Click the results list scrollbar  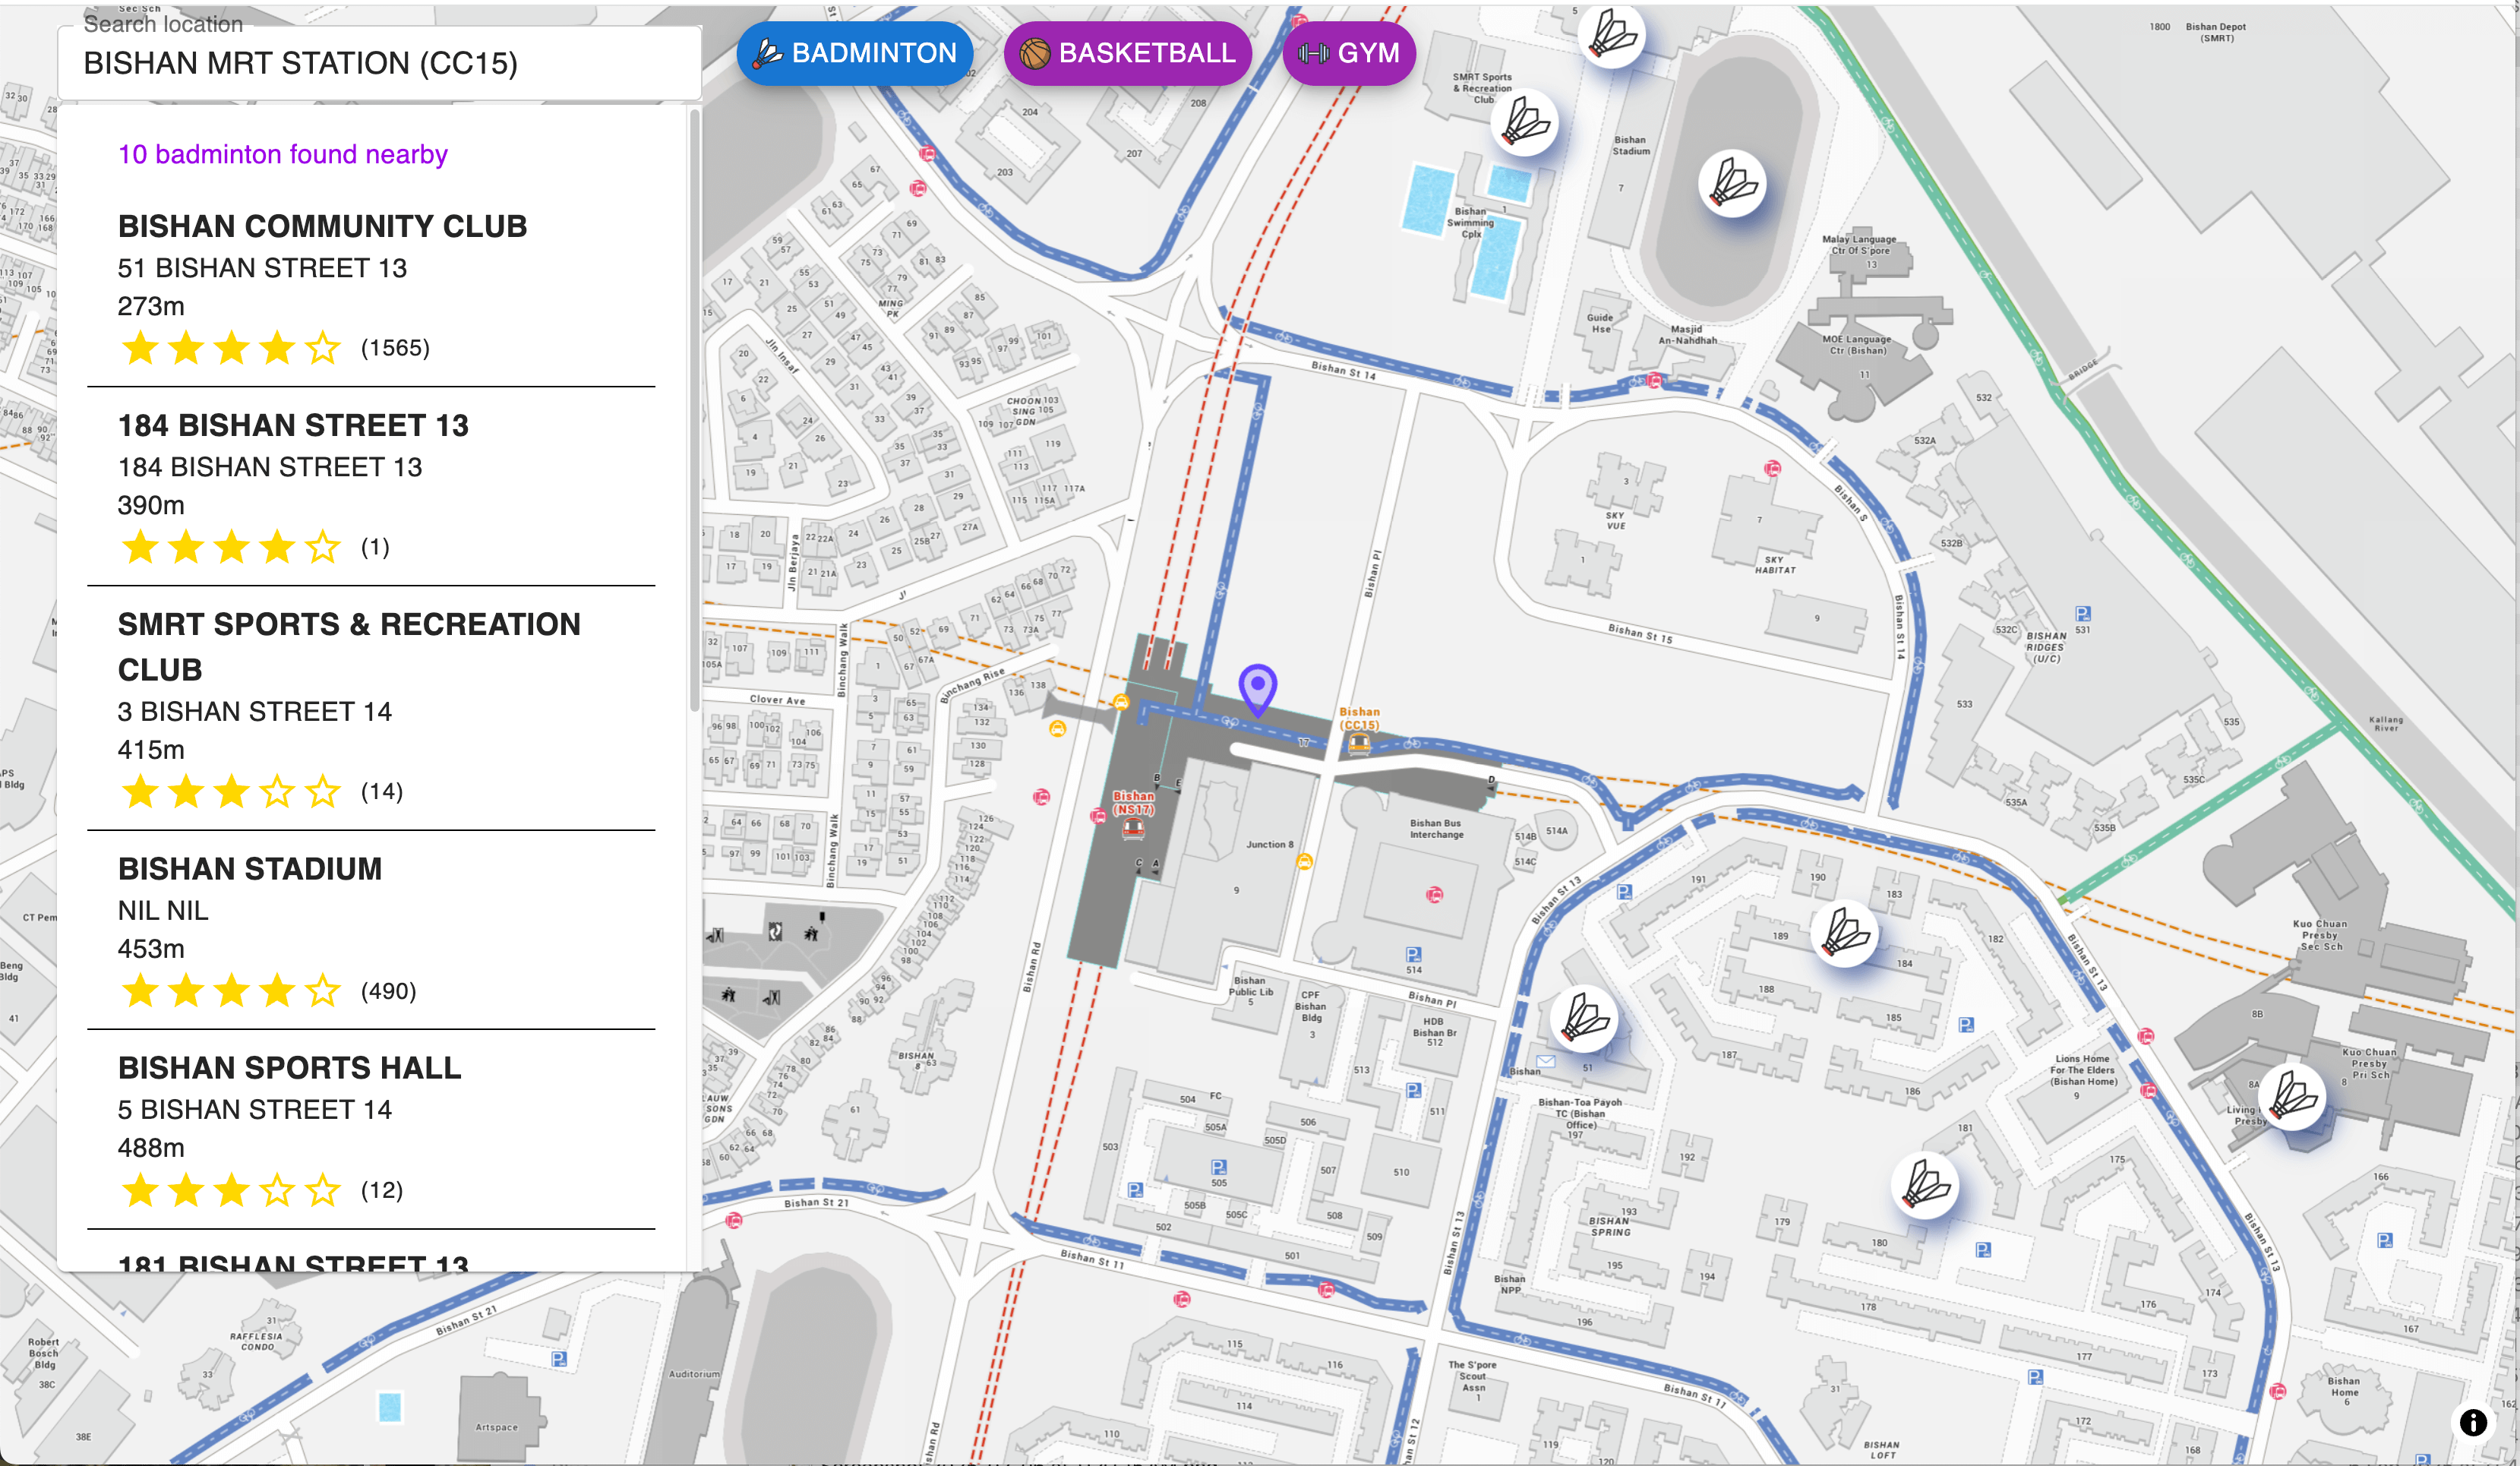[x=694, y=410]
